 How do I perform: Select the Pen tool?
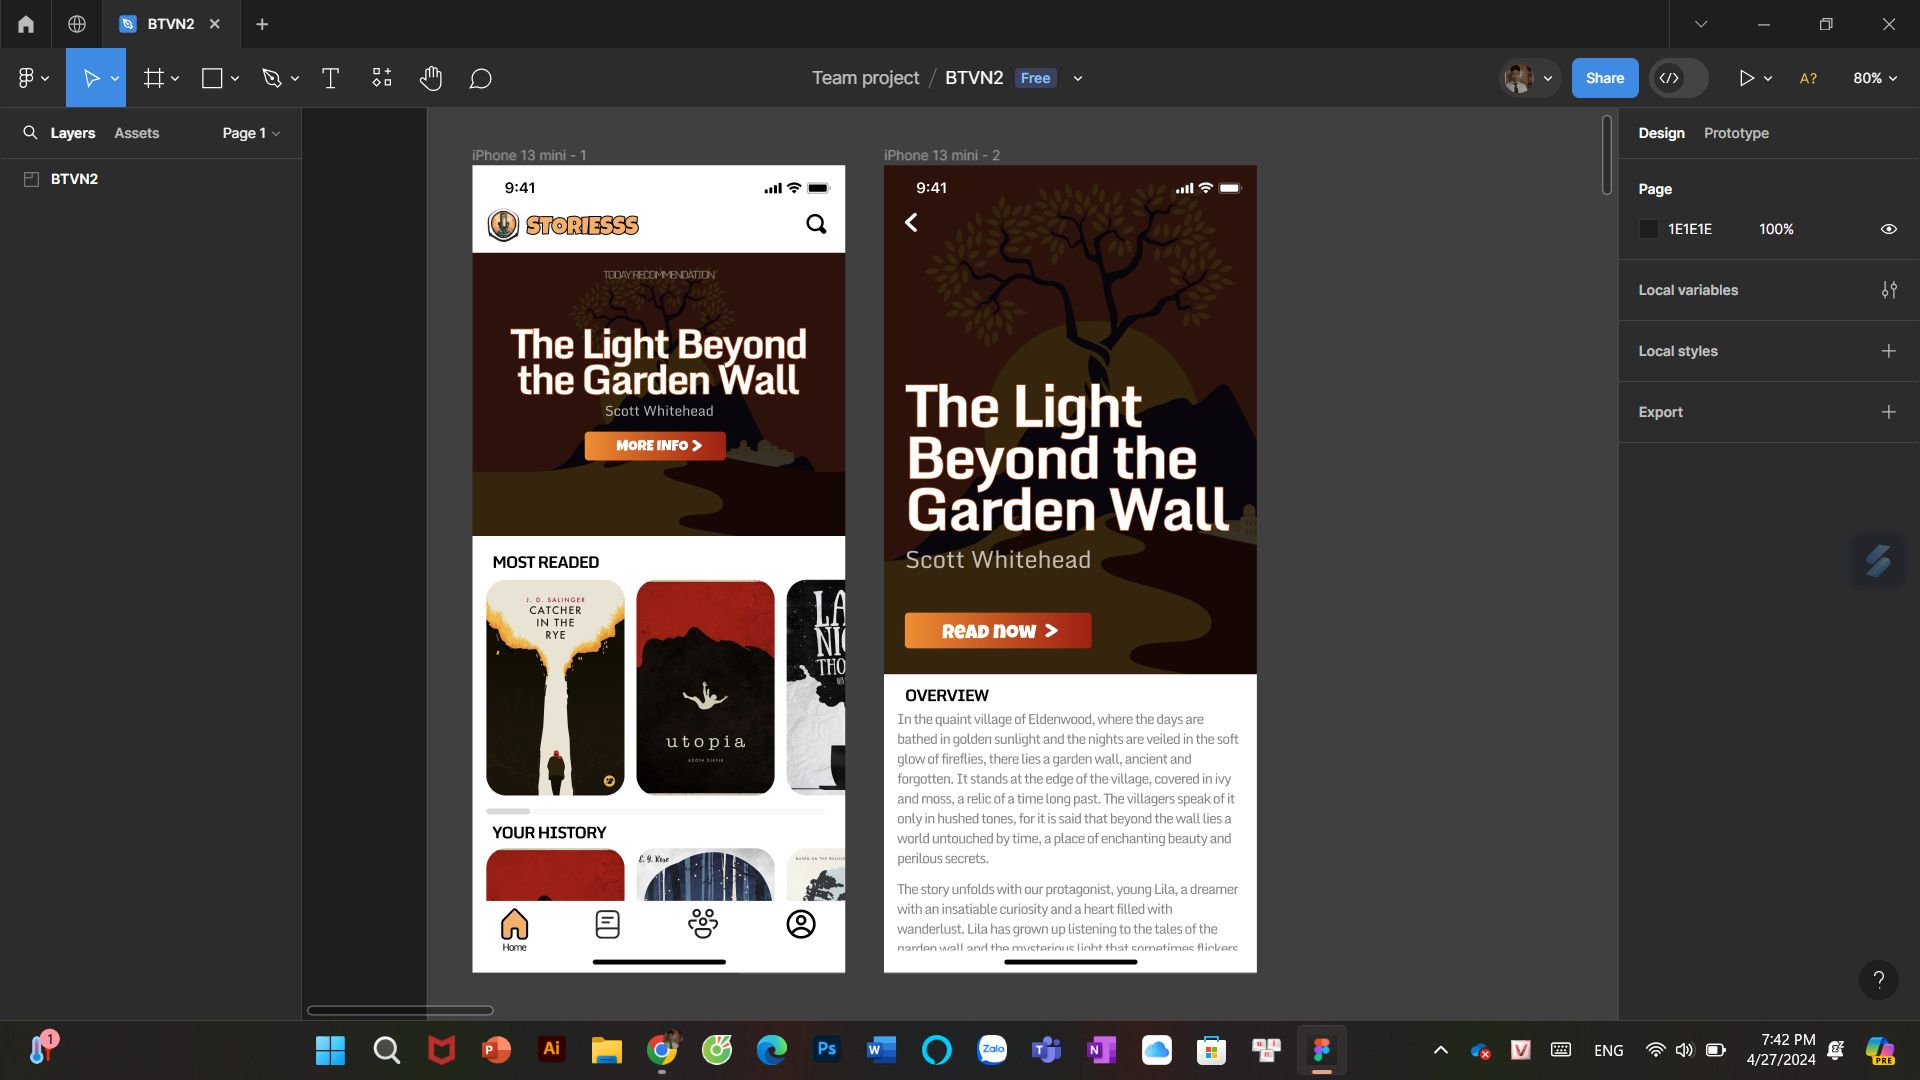pos(272,78)
